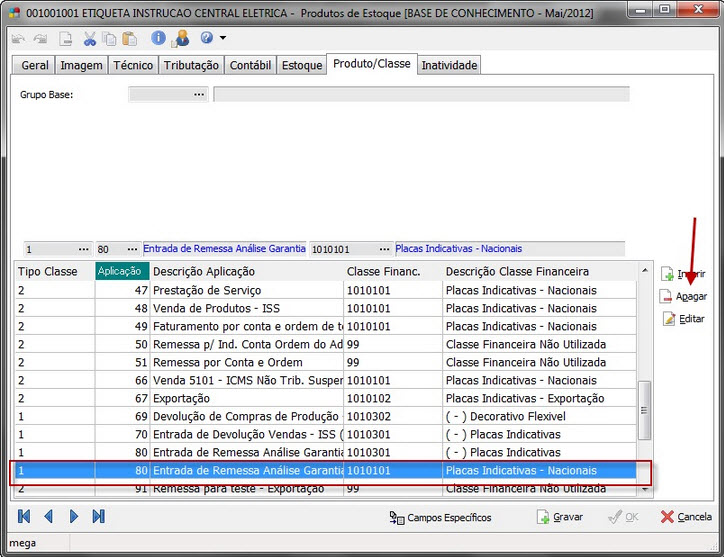Open lookup ellipsis beside classe 1010101 field
This screenshot has height=557, width=724.
383,249
